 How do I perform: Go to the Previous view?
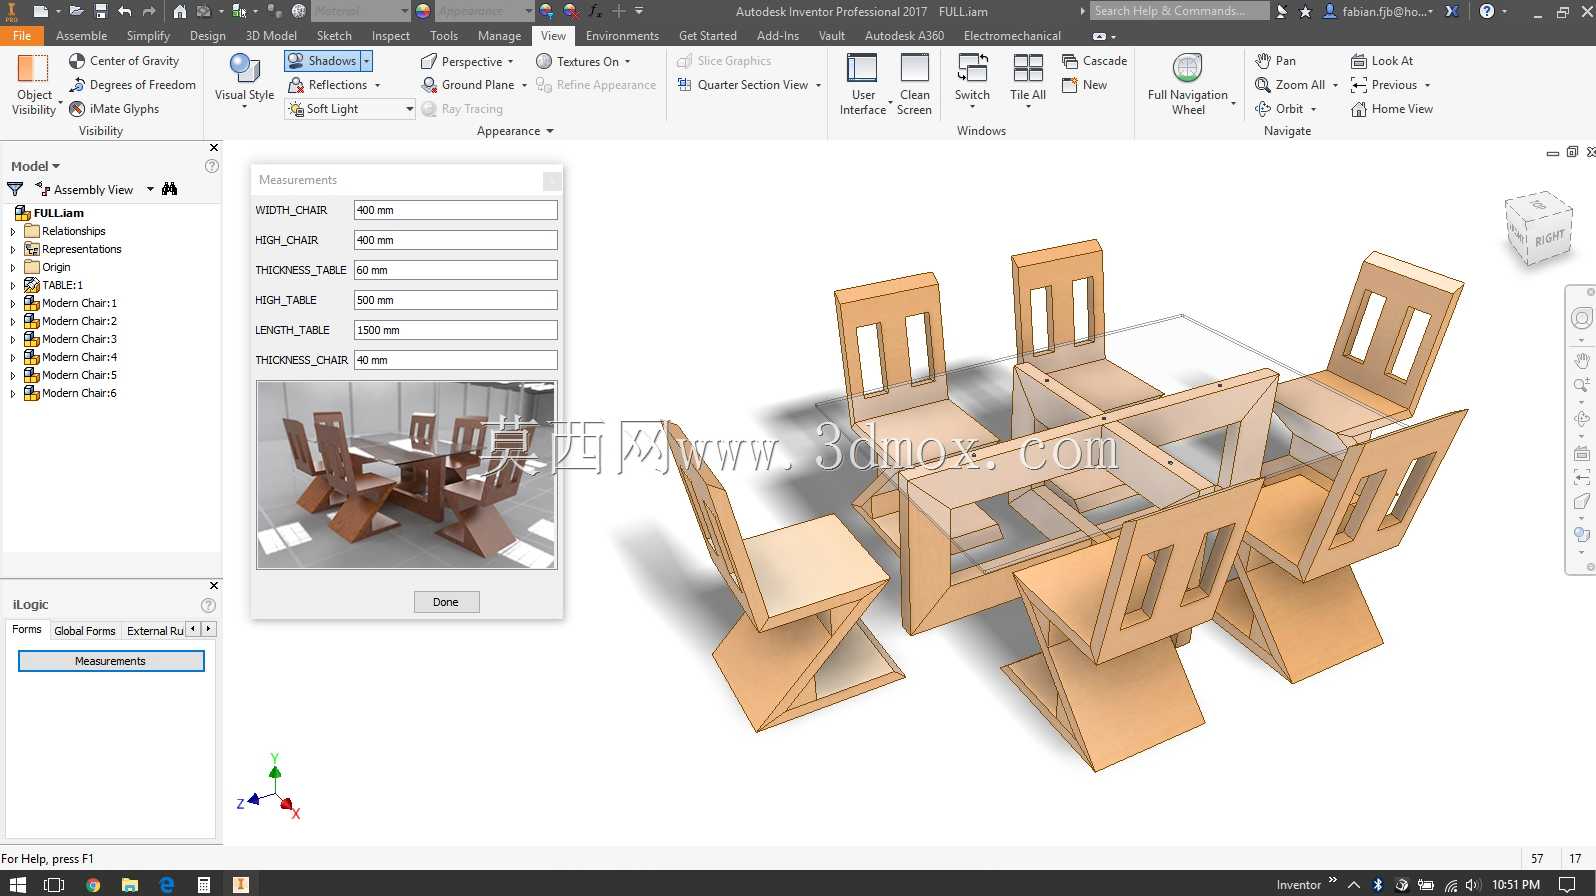[x=1384, y=85]
